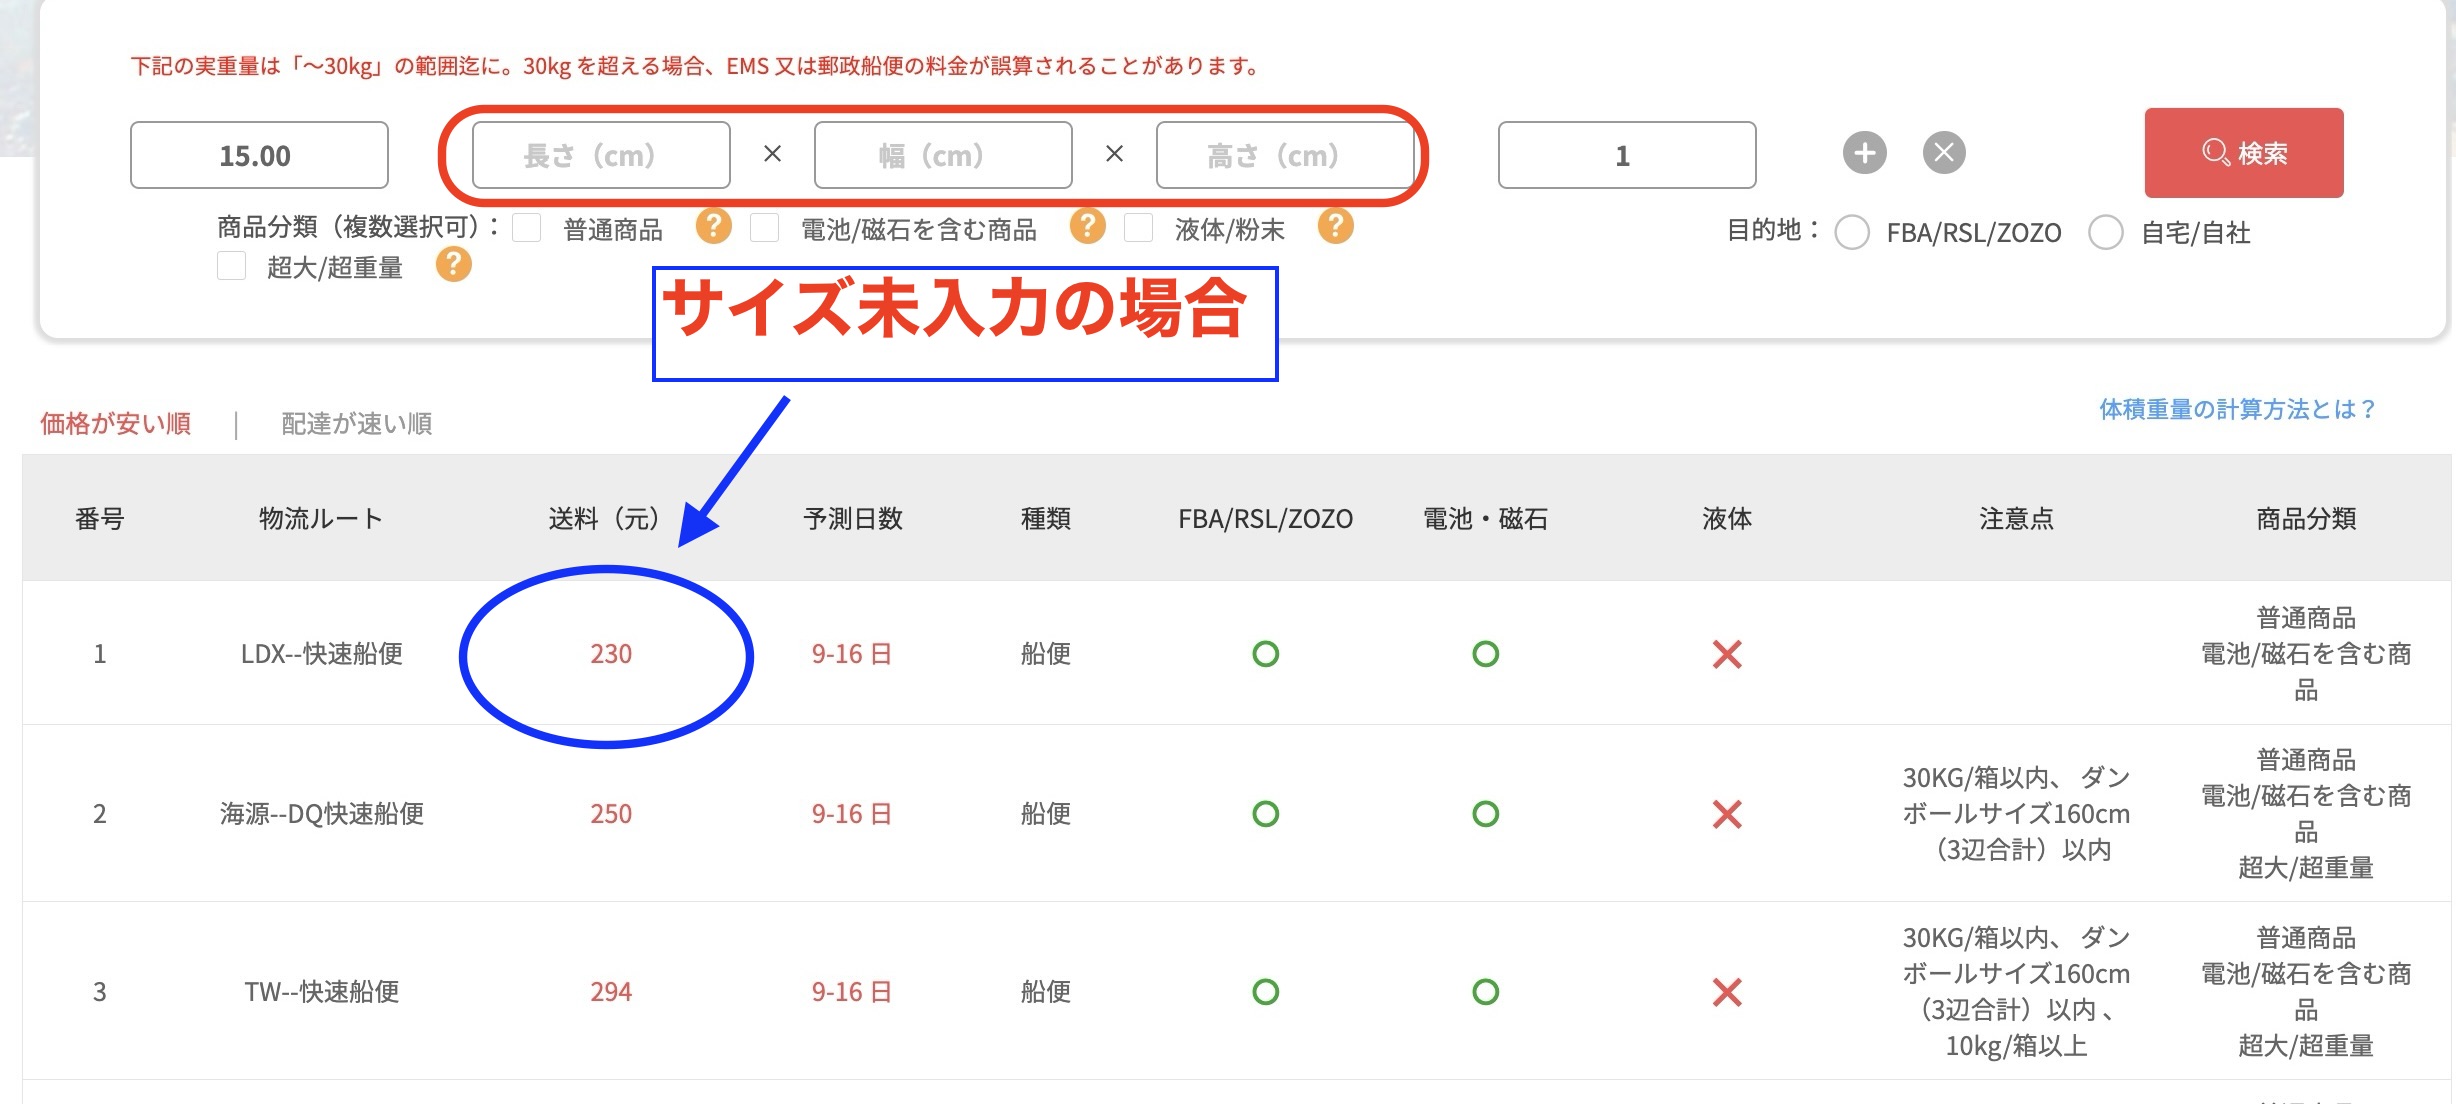Click the gray X remove-row icon
Image resolution: width=2456 pixels, height=1104 pixels.
(x=1944, y=153)
